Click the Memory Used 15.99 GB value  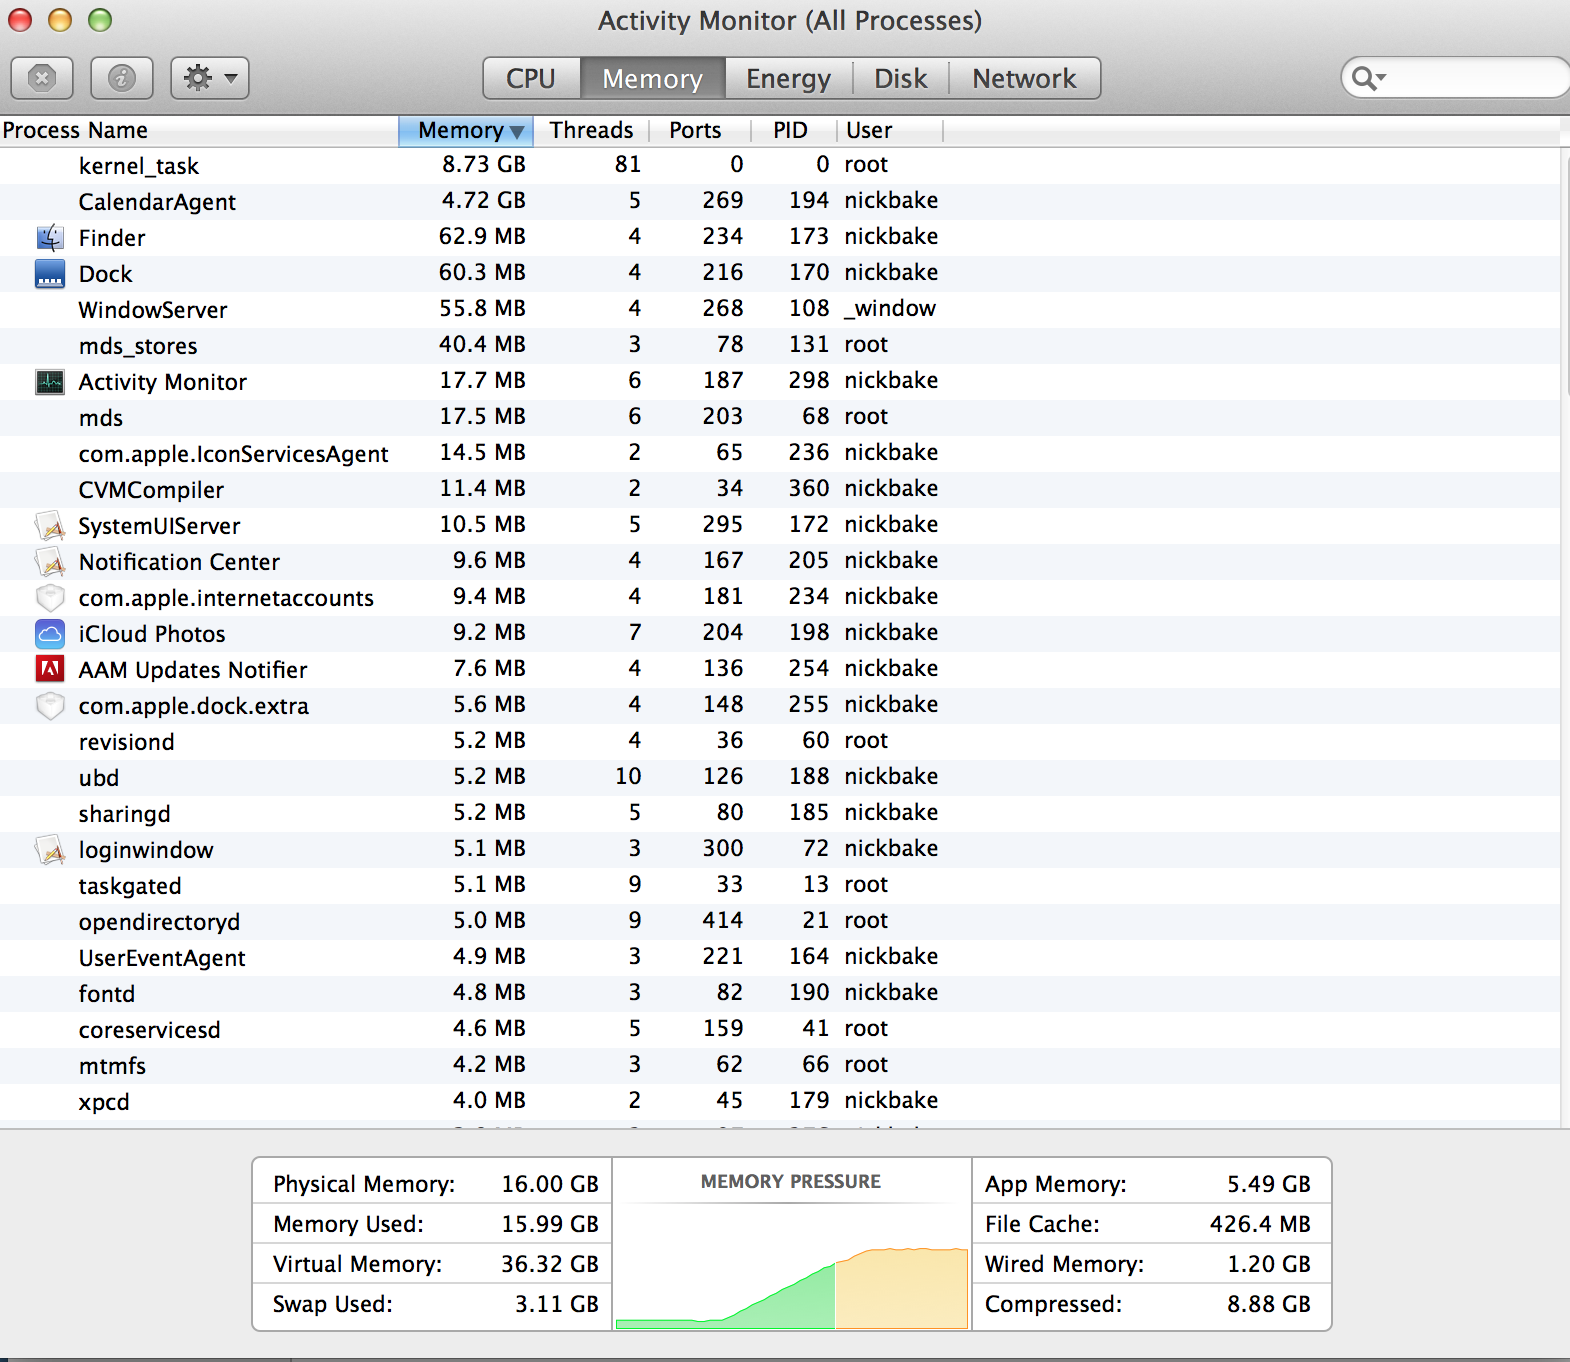pyautogui.click(x=550, y=1224)
